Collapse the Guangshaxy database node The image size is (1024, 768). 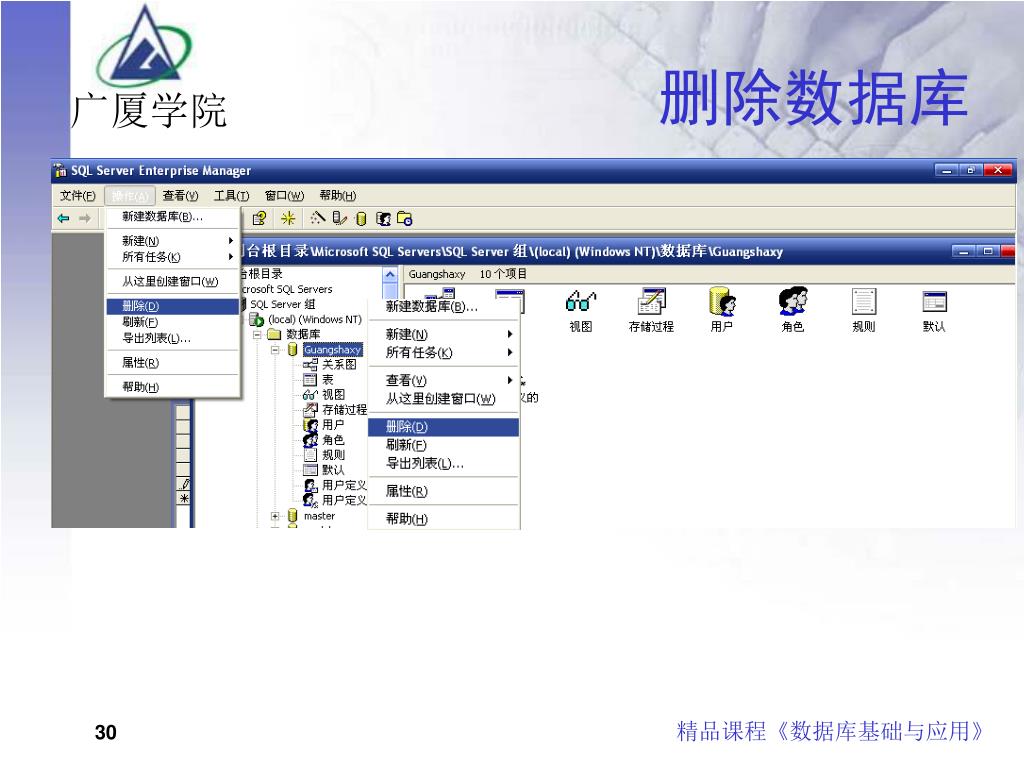pos(275,350)
